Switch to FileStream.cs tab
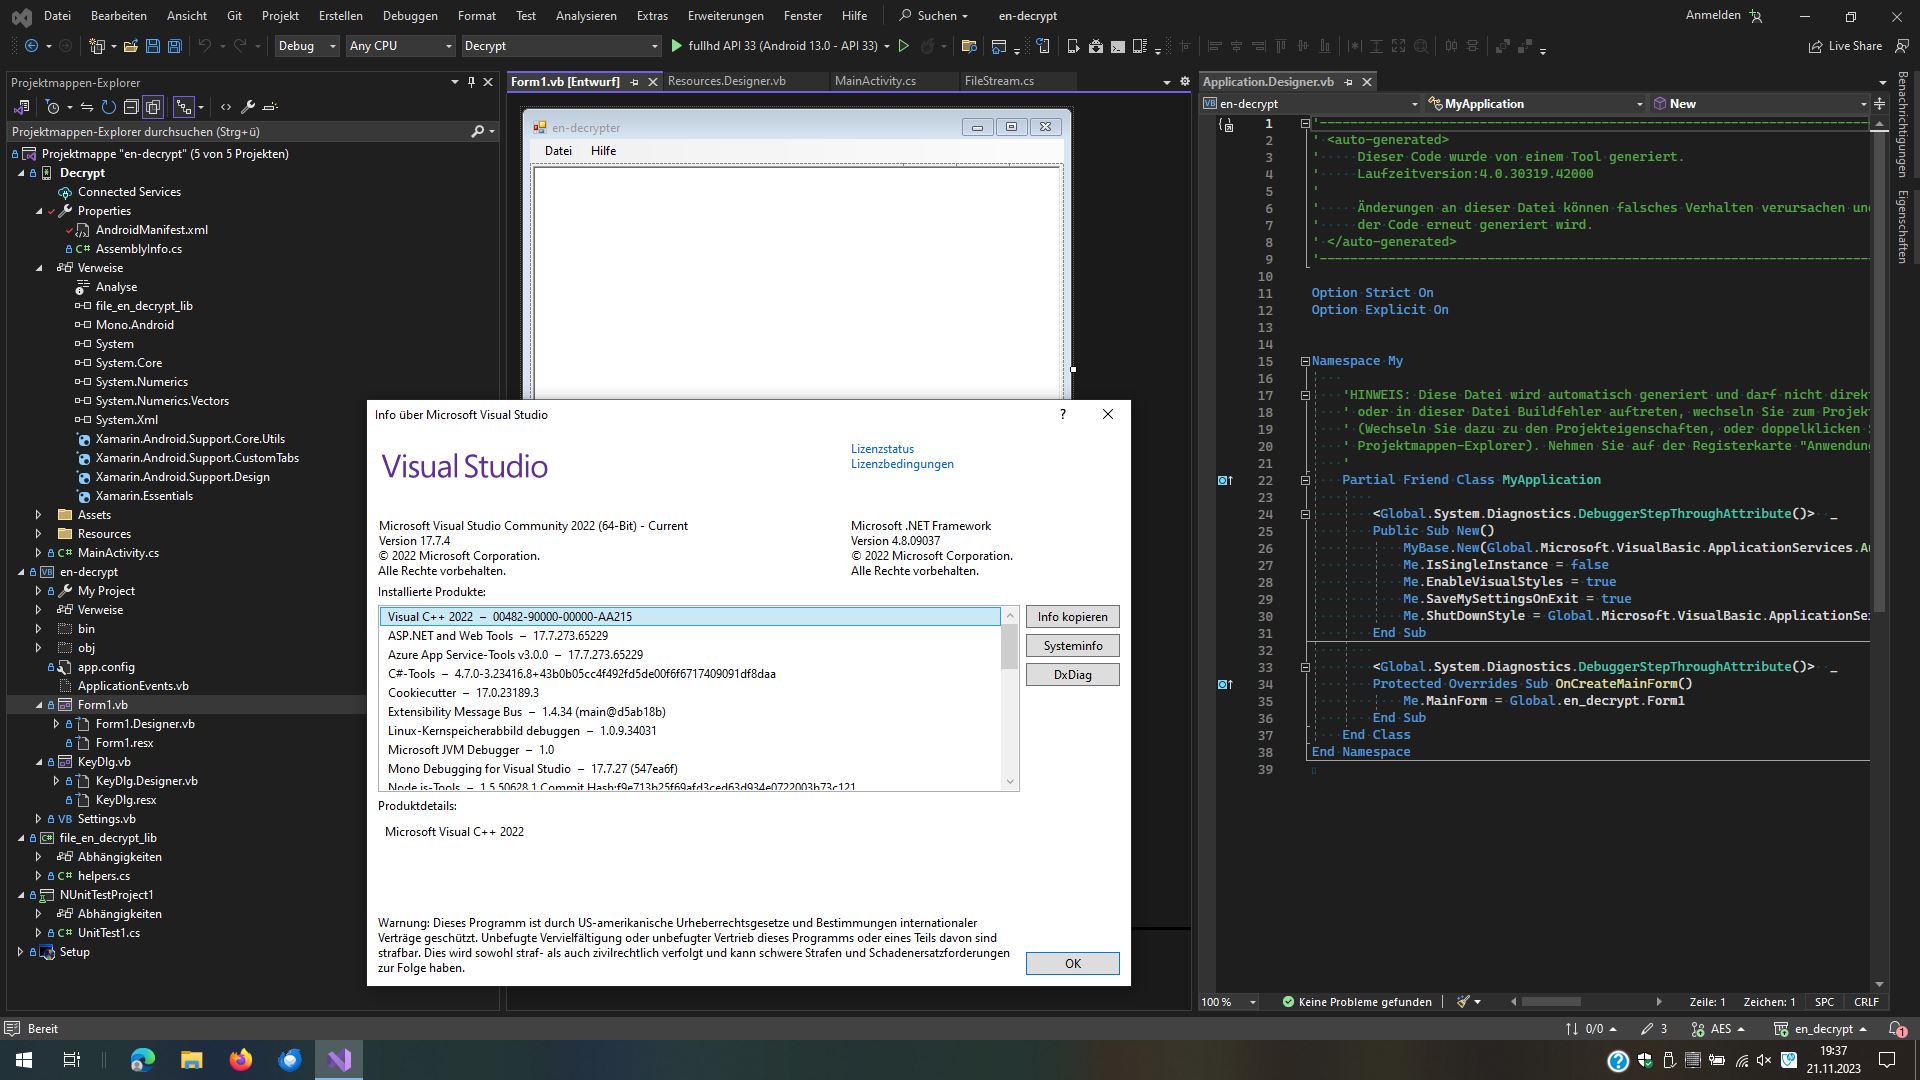Screen dimensions: 1920x1080 pos(999,81)
